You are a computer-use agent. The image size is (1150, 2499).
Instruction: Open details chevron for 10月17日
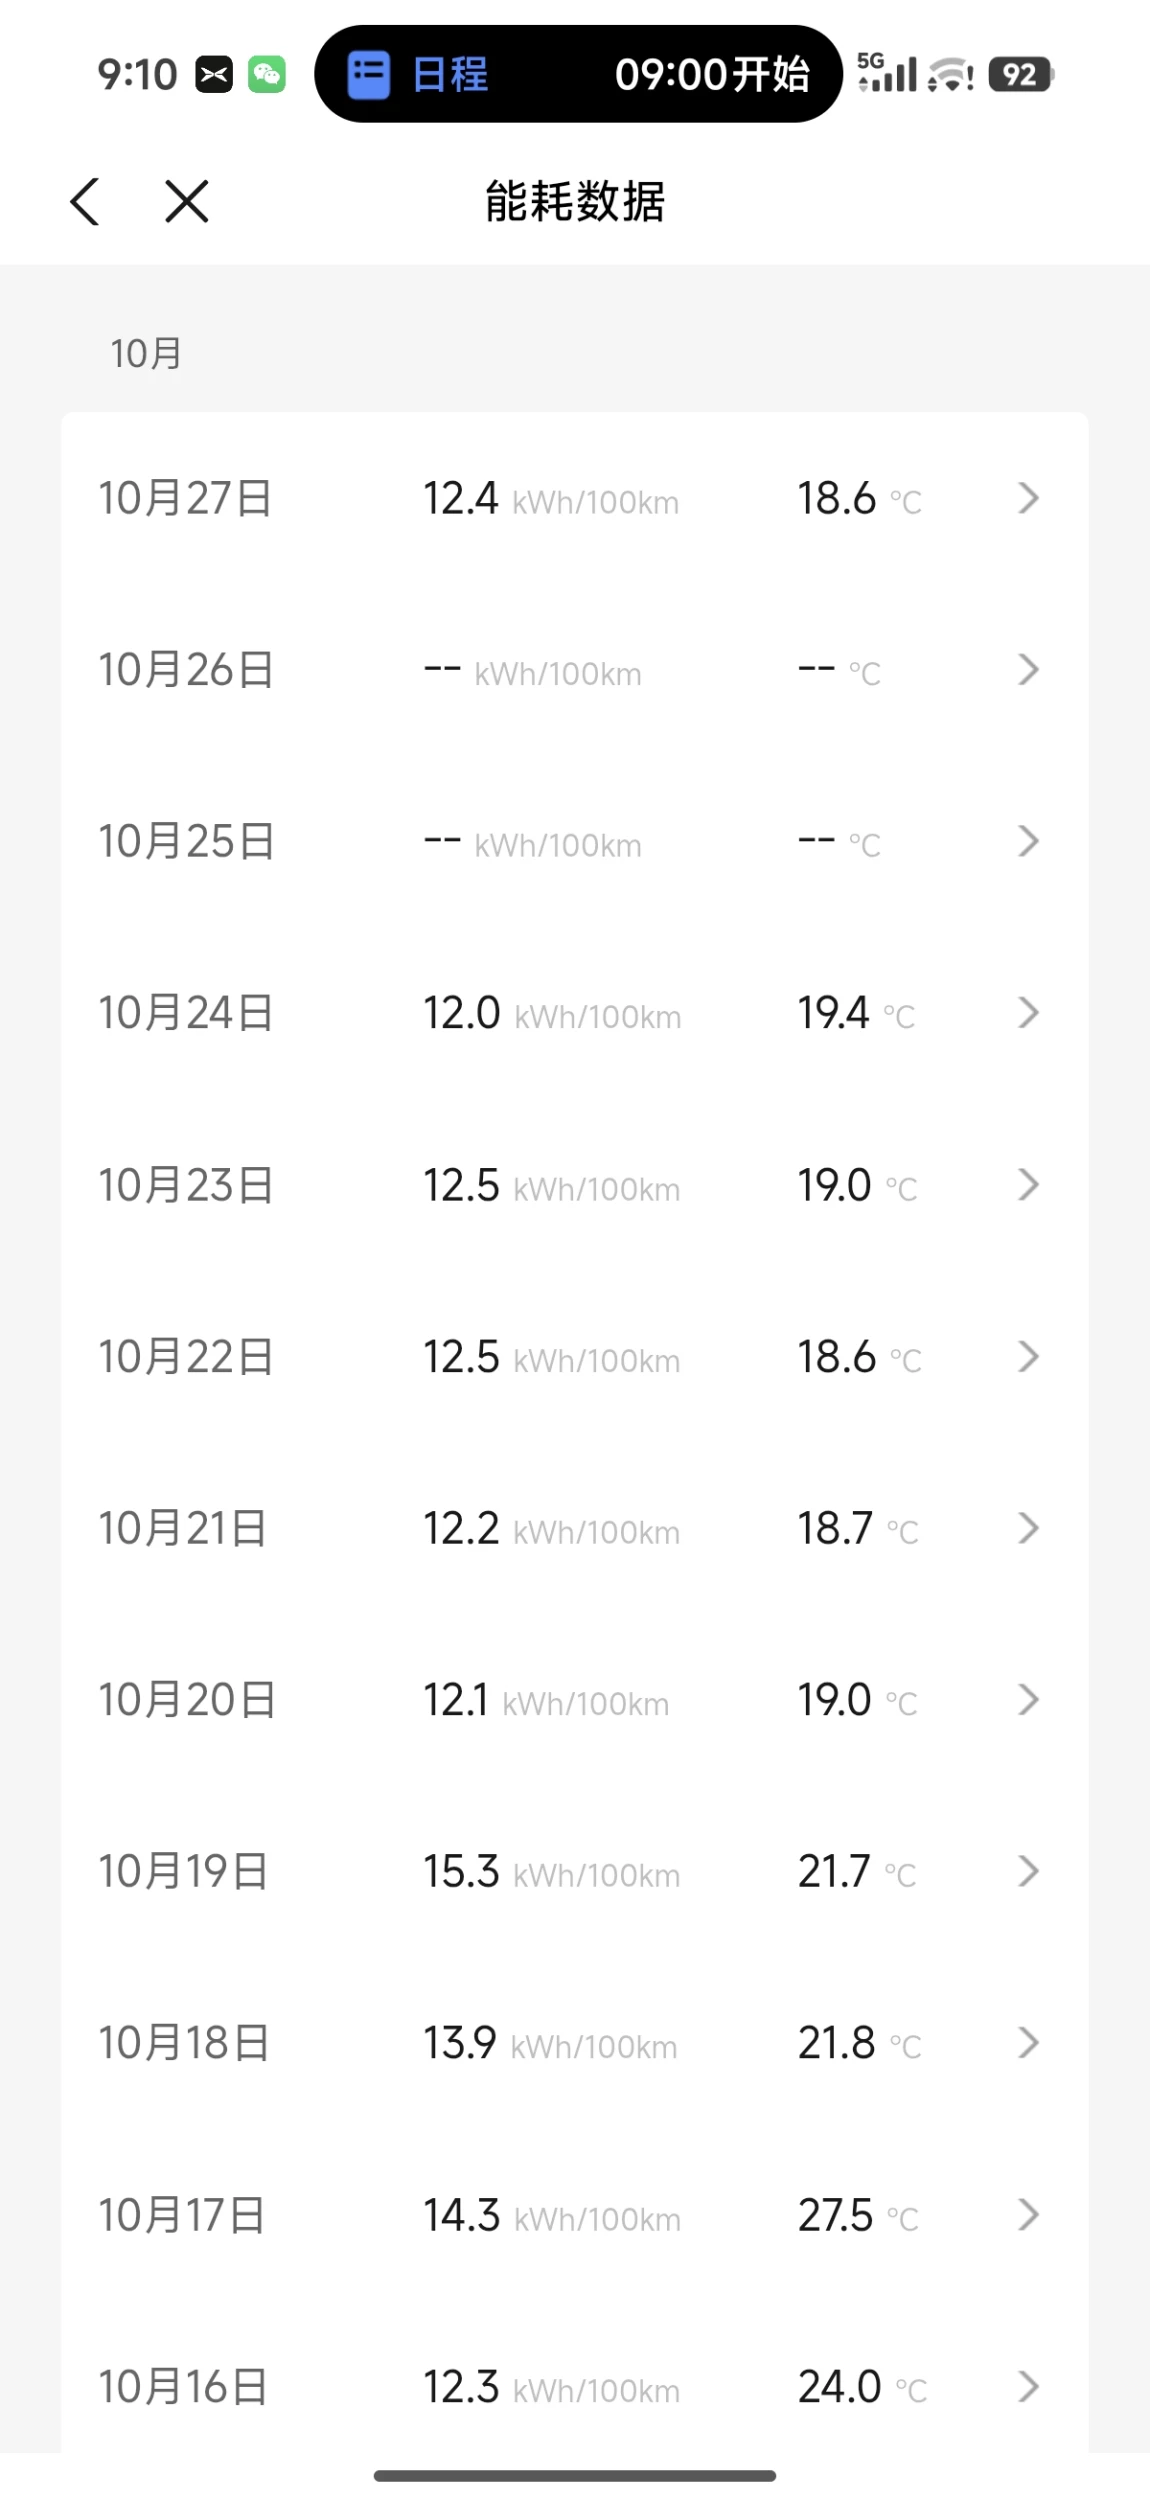pyautogui.click(x=1028, y=2215)
